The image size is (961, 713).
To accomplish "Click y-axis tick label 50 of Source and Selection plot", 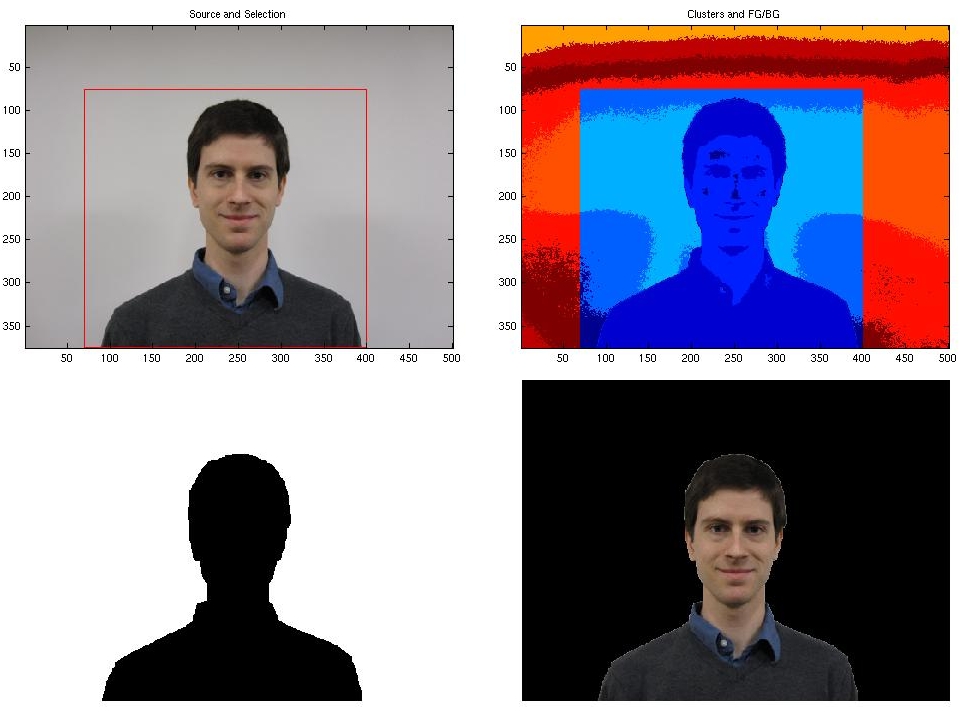I will click(x=15, y=67).
